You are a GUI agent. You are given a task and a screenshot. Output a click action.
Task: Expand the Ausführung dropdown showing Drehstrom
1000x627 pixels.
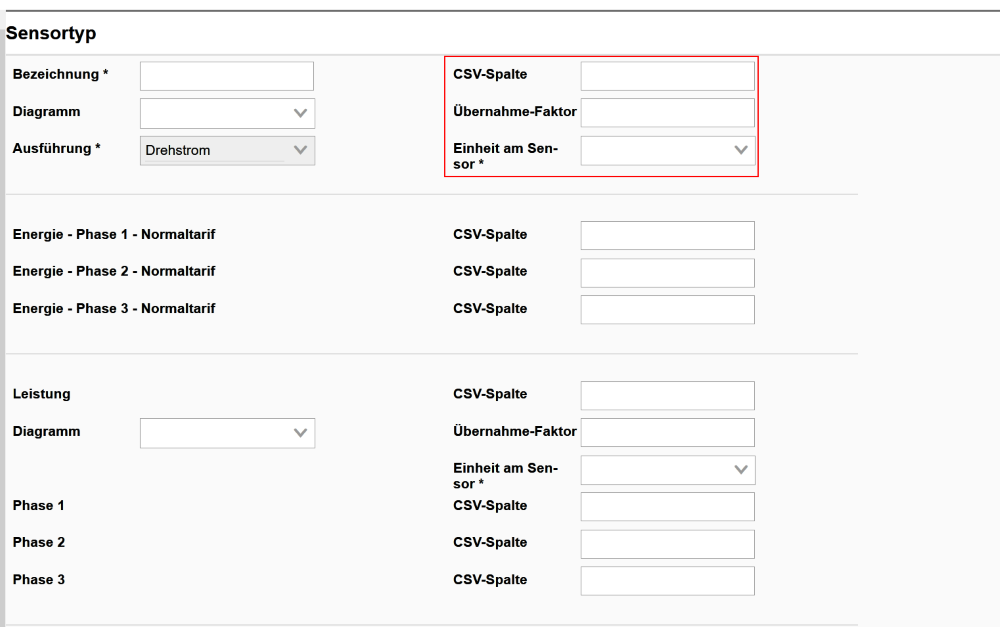point(227,150)
